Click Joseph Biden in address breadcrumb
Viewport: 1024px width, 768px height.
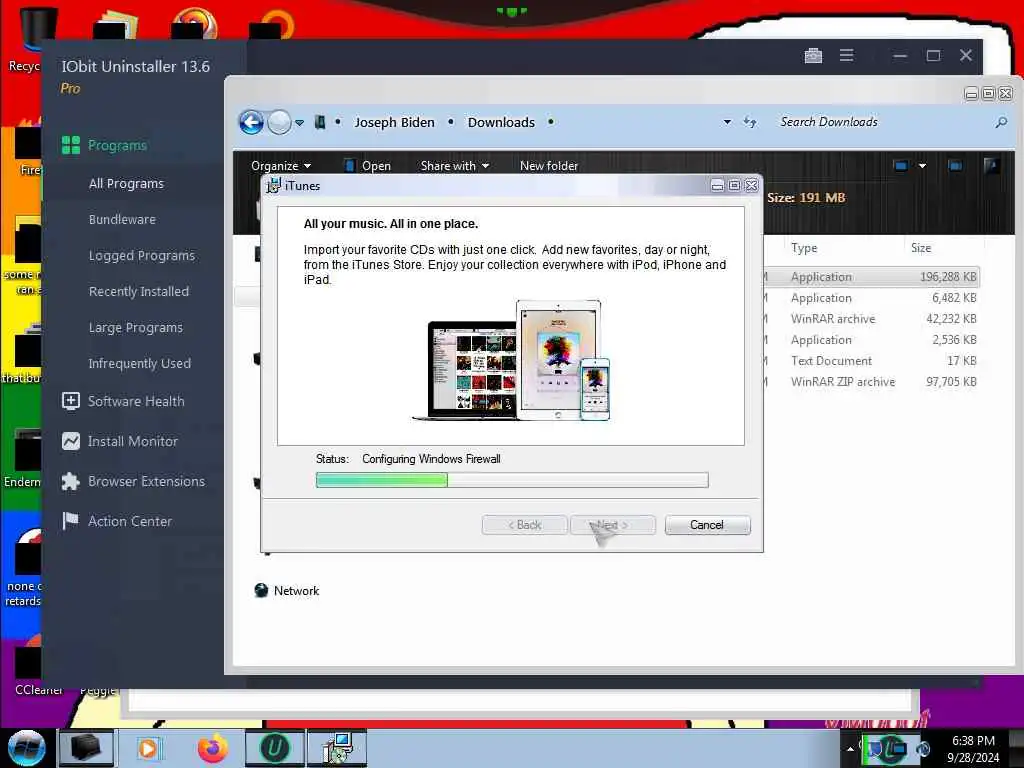click(394, 122)
